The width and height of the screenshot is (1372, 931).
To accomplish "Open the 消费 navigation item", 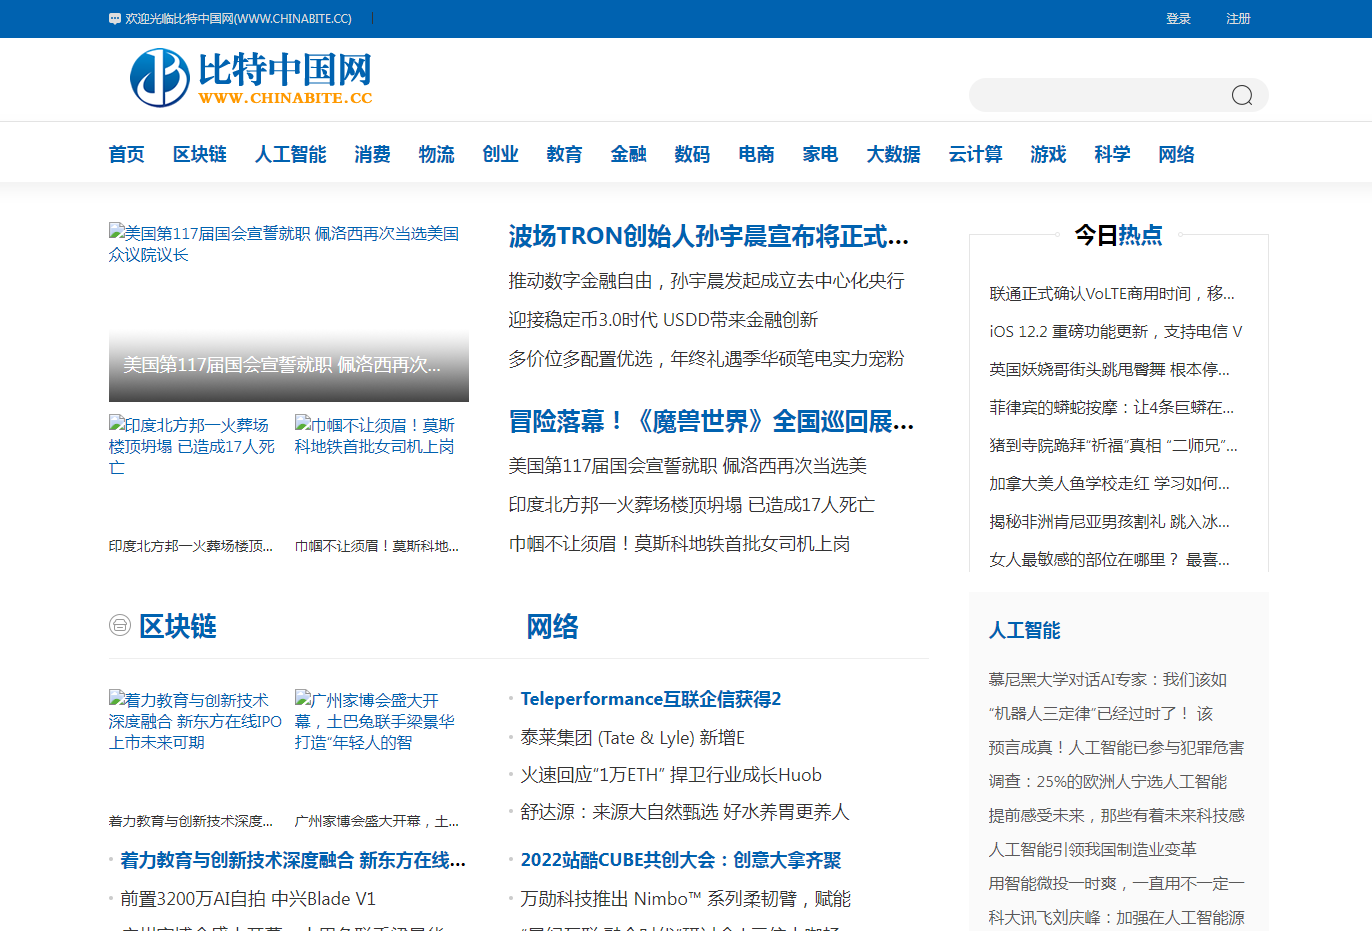I will 373,154.
